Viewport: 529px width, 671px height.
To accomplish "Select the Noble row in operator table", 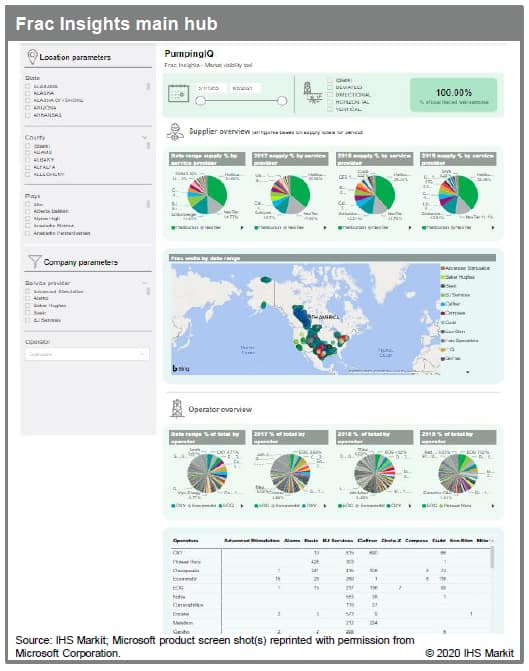I will pyautogui.click(x=332, y=597).
